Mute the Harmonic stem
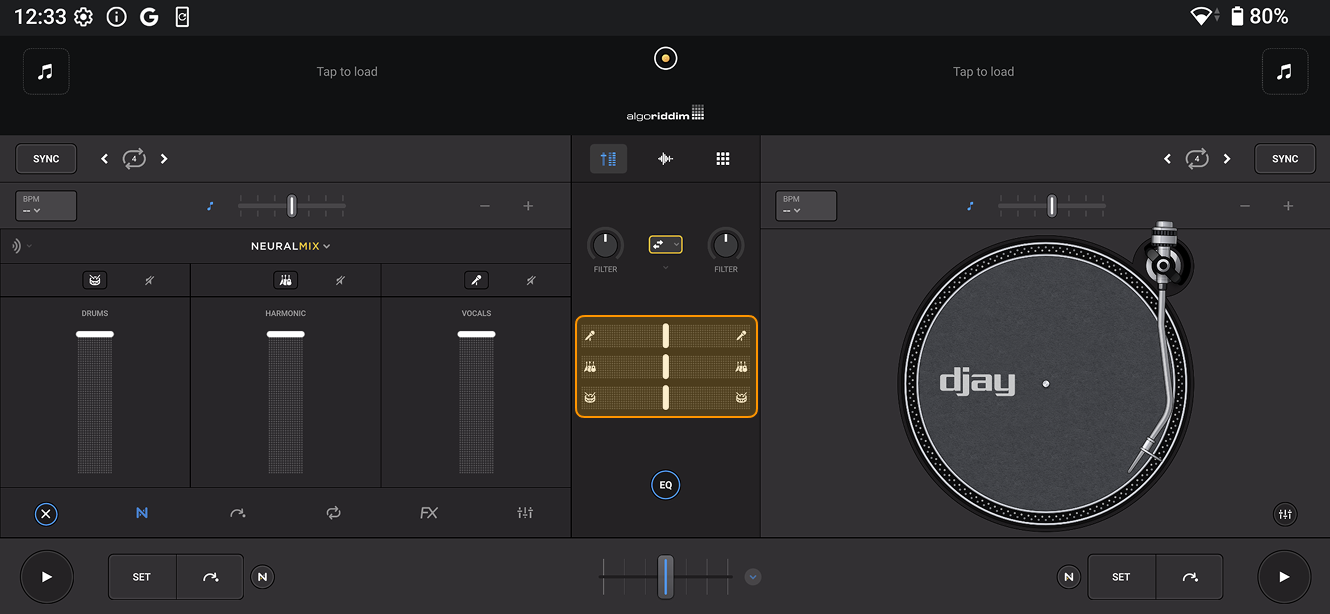The image size is (1330, 614). 340,280
